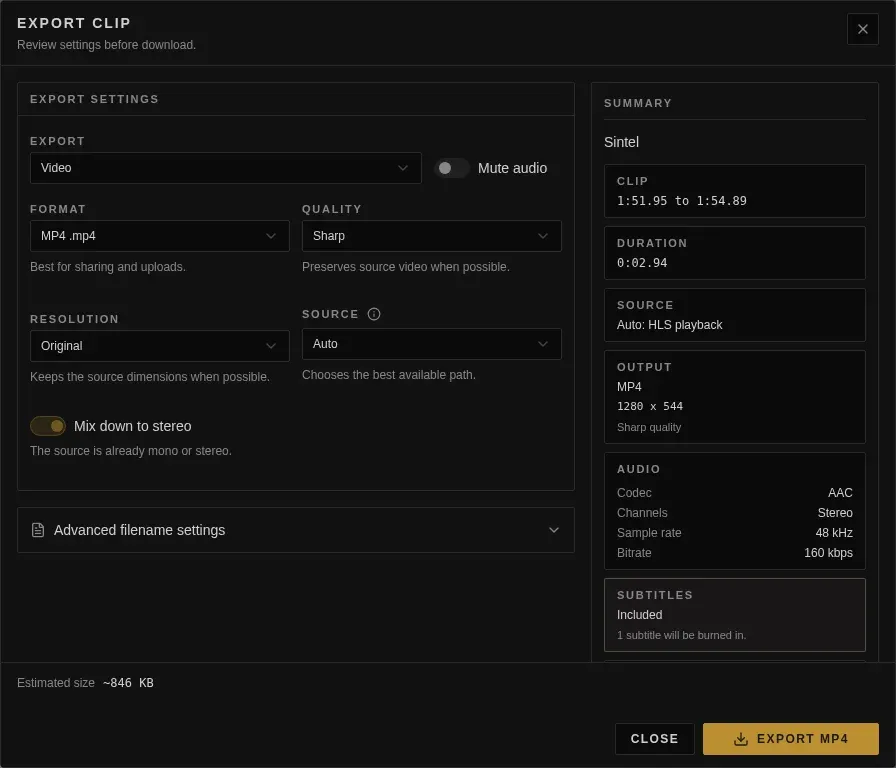Image resolution: width=896 pixels, height=768 pixels.
Task: Click the Subtitles Included card
Action: pos(734,615)
